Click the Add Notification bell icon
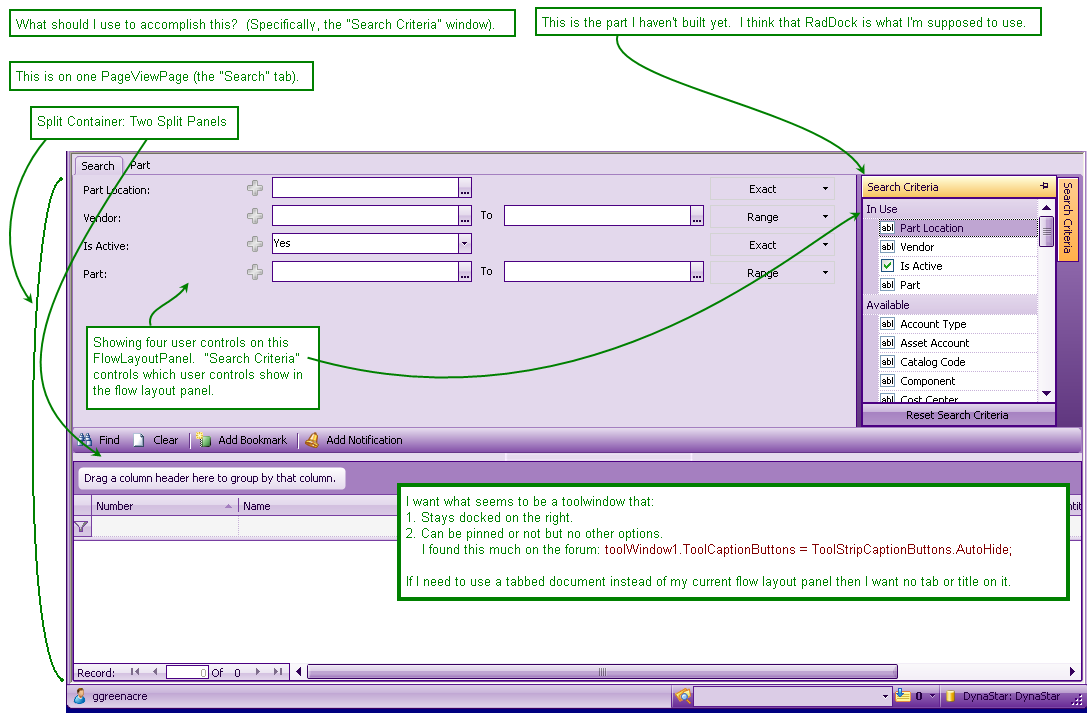This screenshot has width=1087, height=713. point(312,439)
